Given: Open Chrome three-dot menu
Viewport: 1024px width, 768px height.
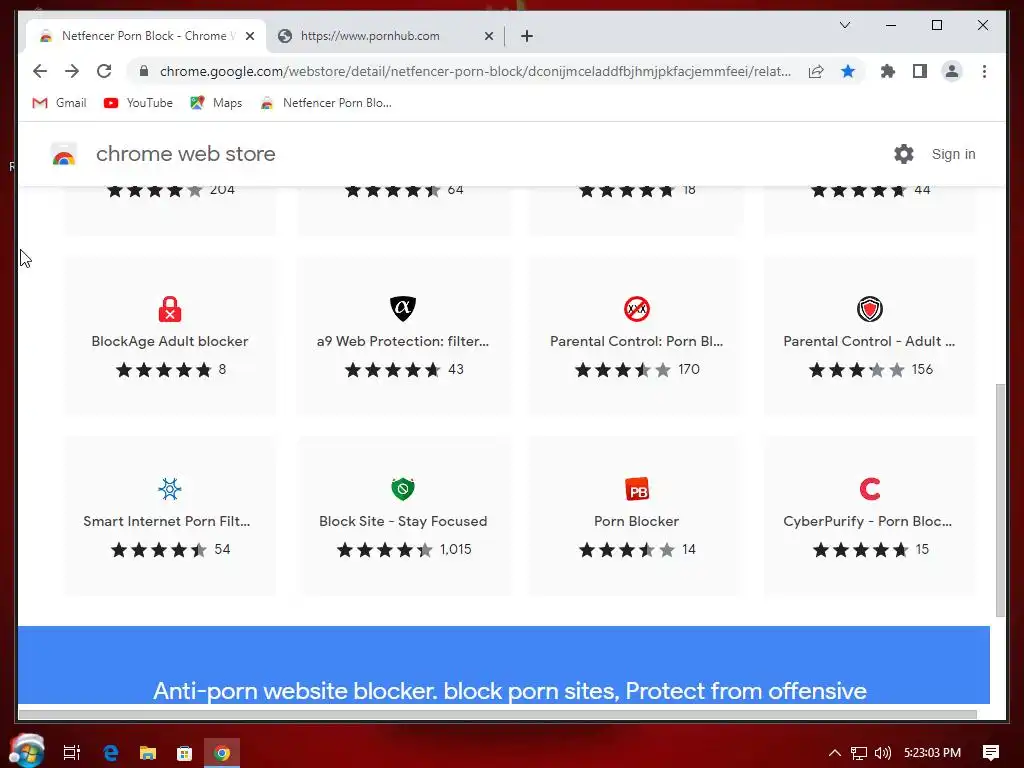Looking at the screenshot, I should [x=984, y=71].
